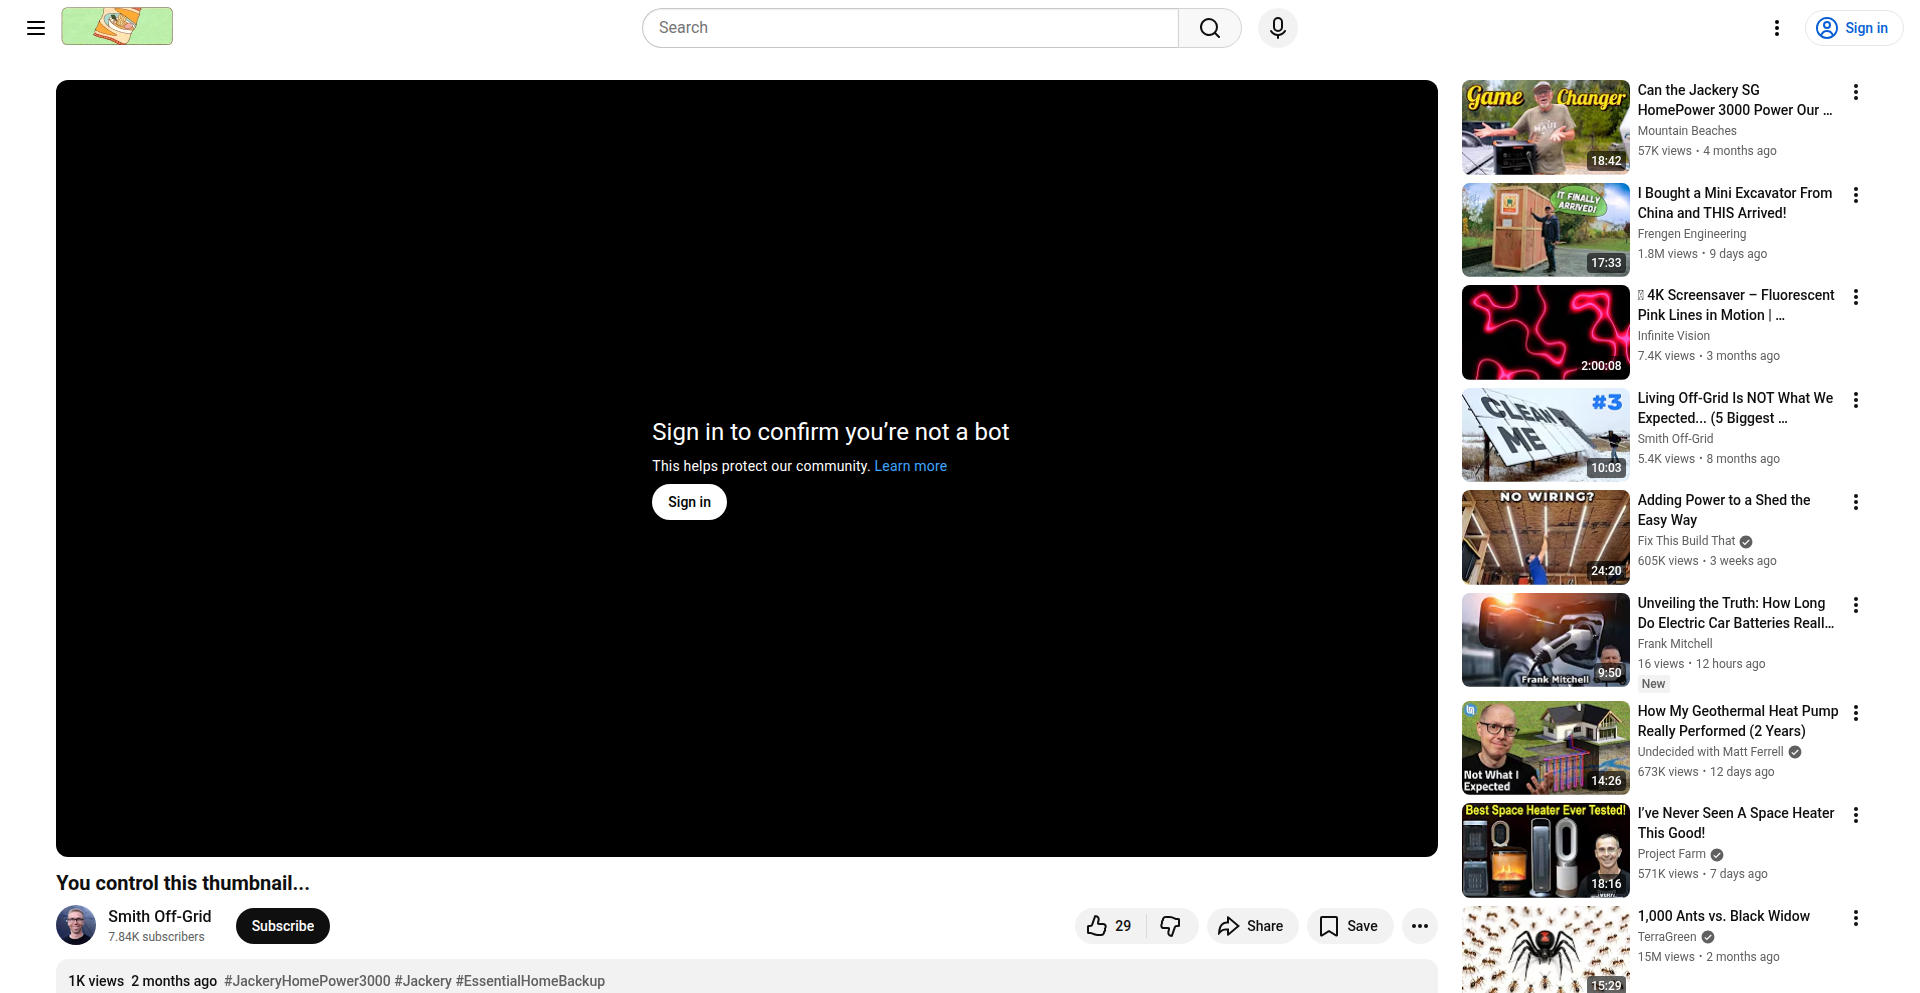Visit the TerraGreen channel

[1667, 937]
